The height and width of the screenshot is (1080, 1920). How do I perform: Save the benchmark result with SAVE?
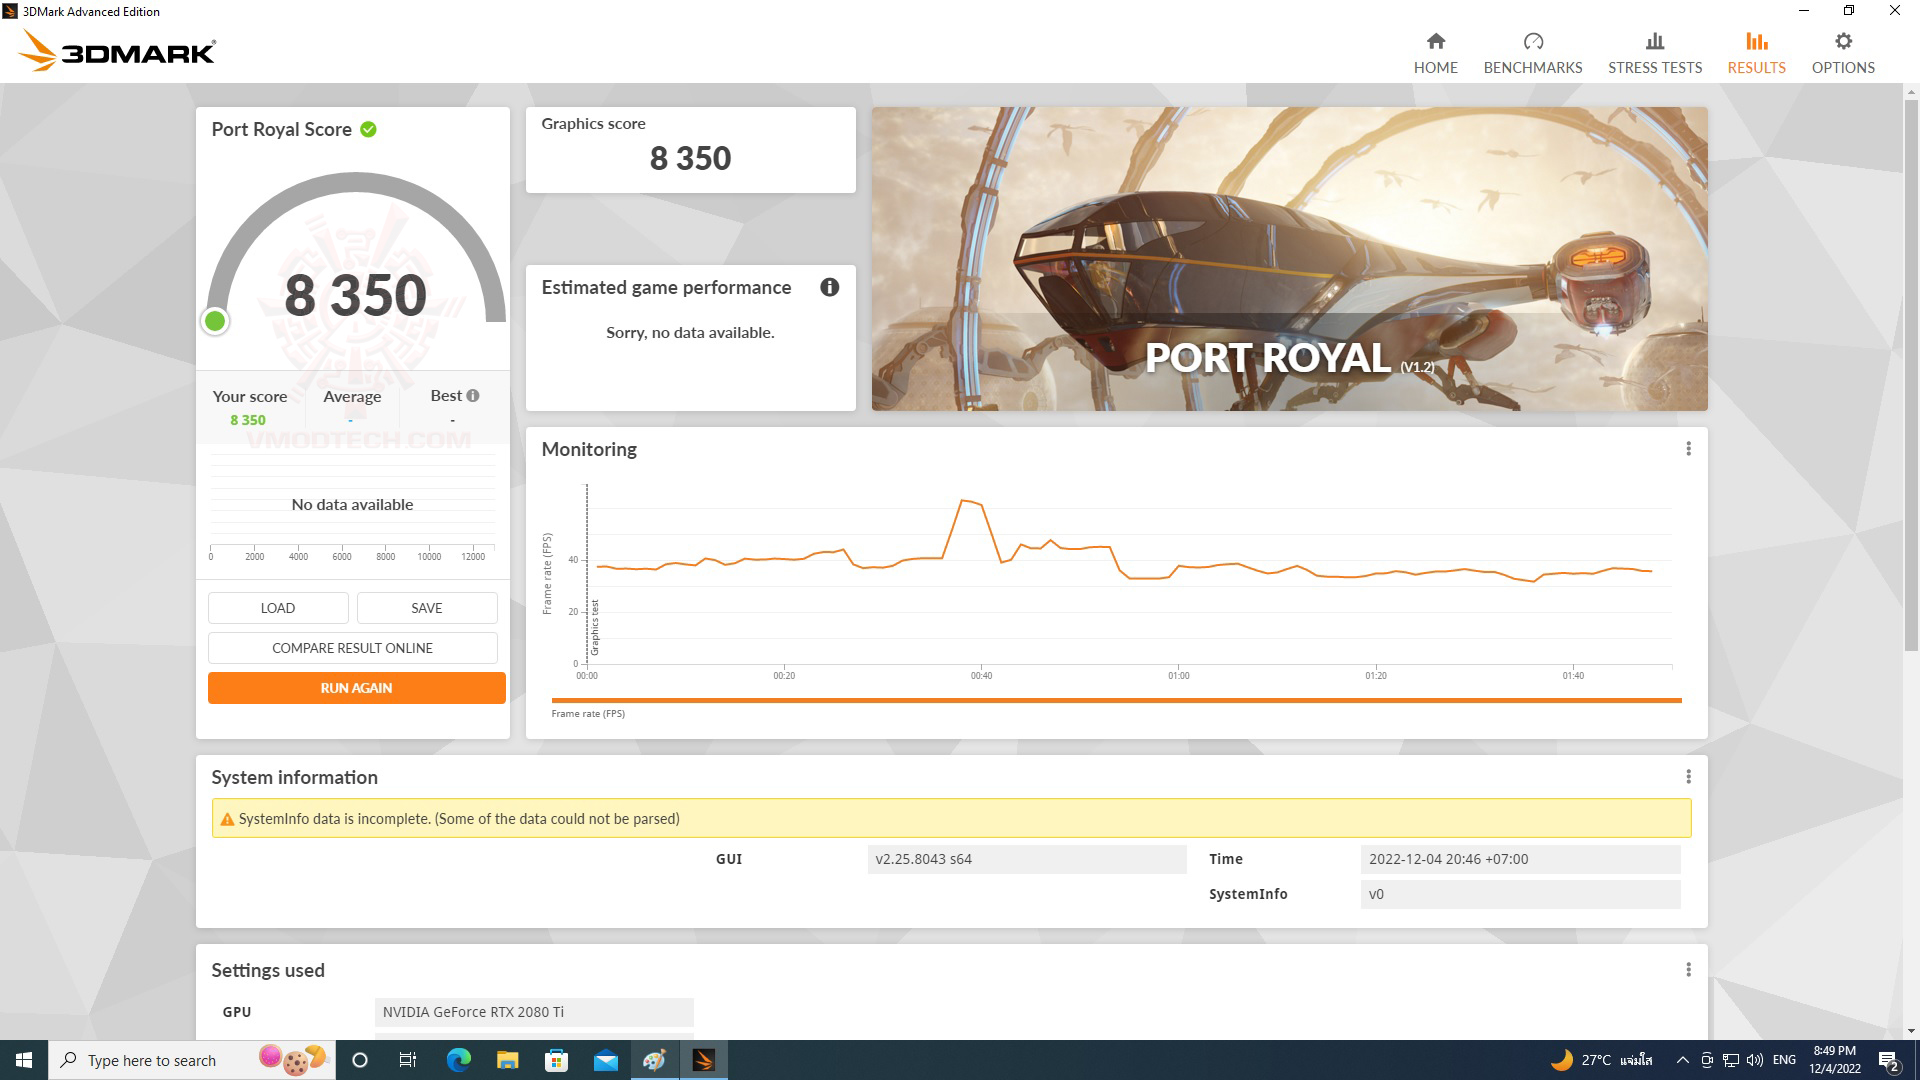point(426,607)
